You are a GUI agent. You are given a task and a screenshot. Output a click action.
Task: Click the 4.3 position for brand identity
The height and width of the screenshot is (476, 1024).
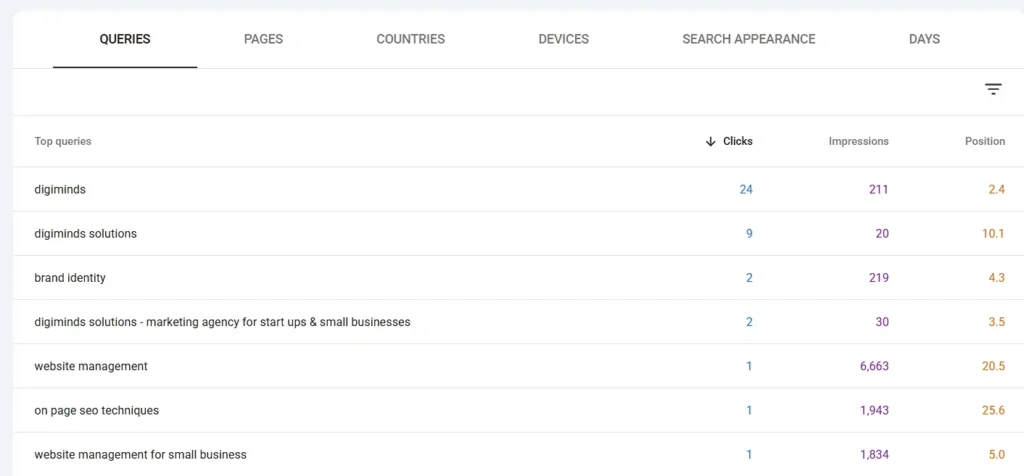pyautogui.click(x=997, y=278)
